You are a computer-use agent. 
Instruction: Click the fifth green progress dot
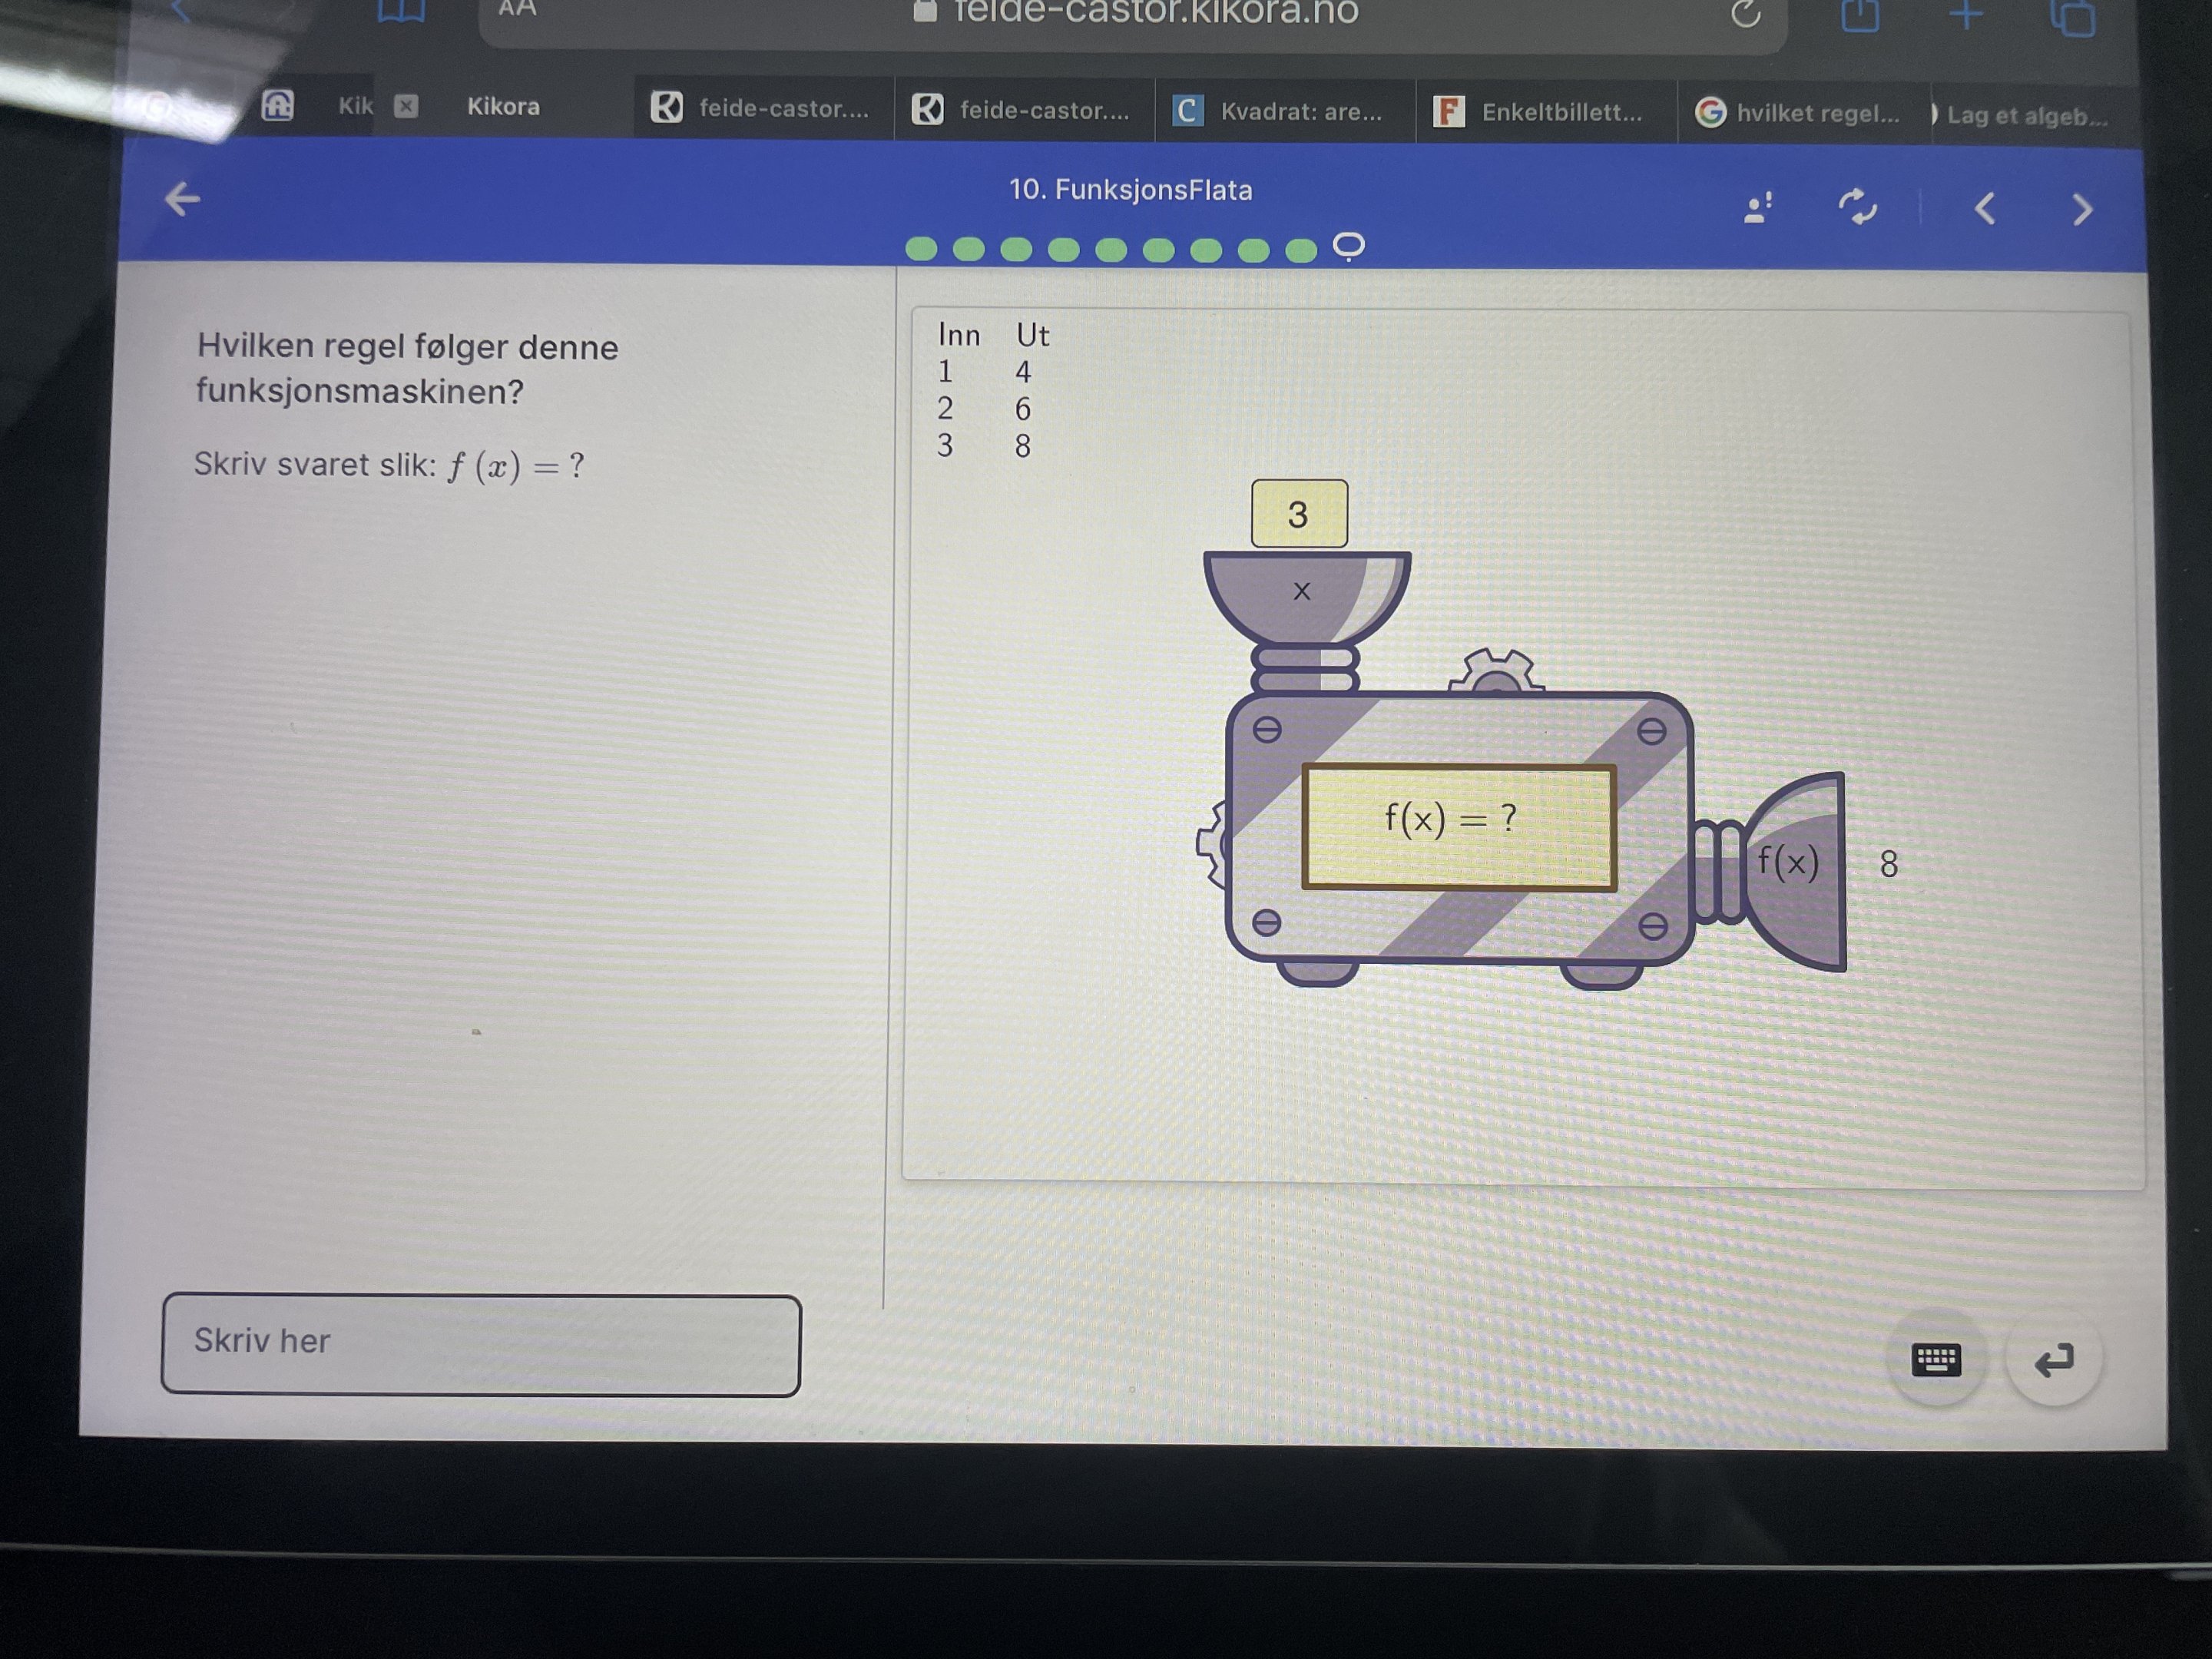pyautogui.click(x=1111, y=249)
